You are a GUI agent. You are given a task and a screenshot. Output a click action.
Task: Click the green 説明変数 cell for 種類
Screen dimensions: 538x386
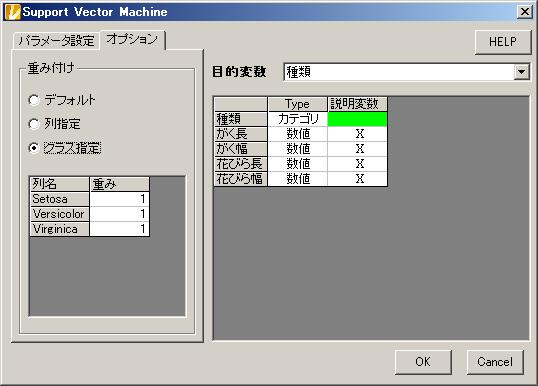point(358,119)
